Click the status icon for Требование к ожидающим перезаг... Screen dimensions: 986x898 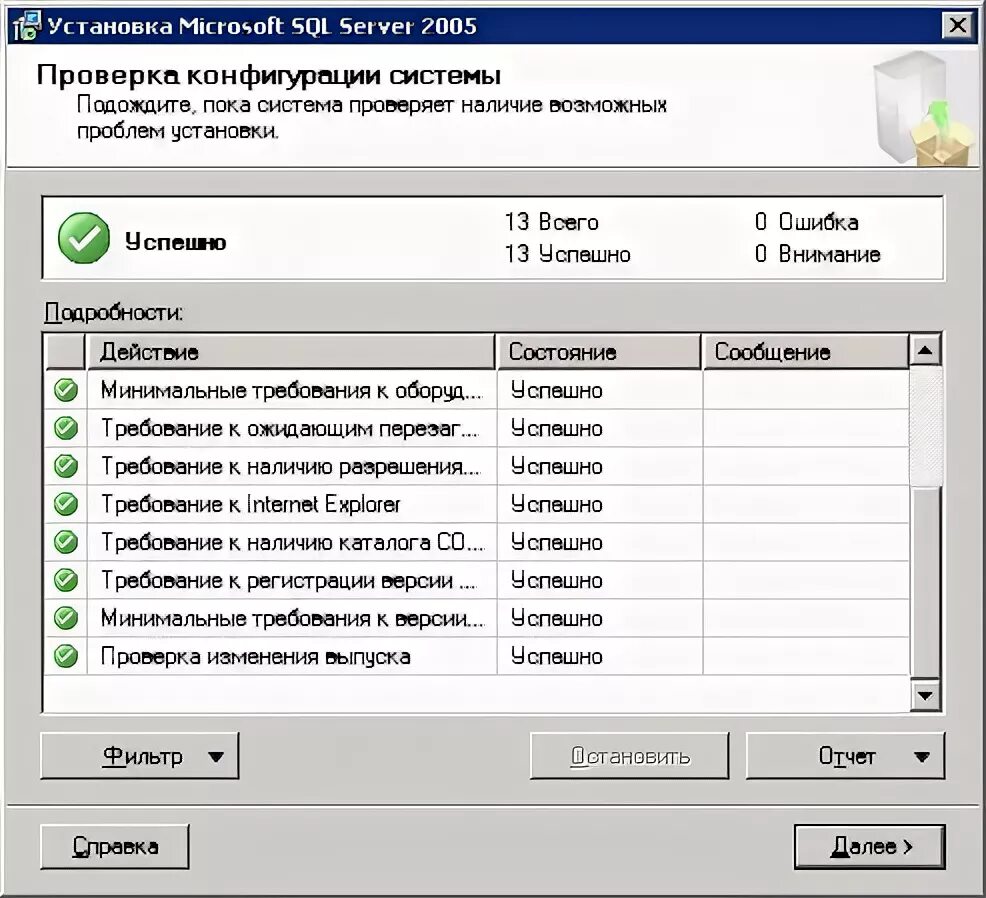coord(65,428)
